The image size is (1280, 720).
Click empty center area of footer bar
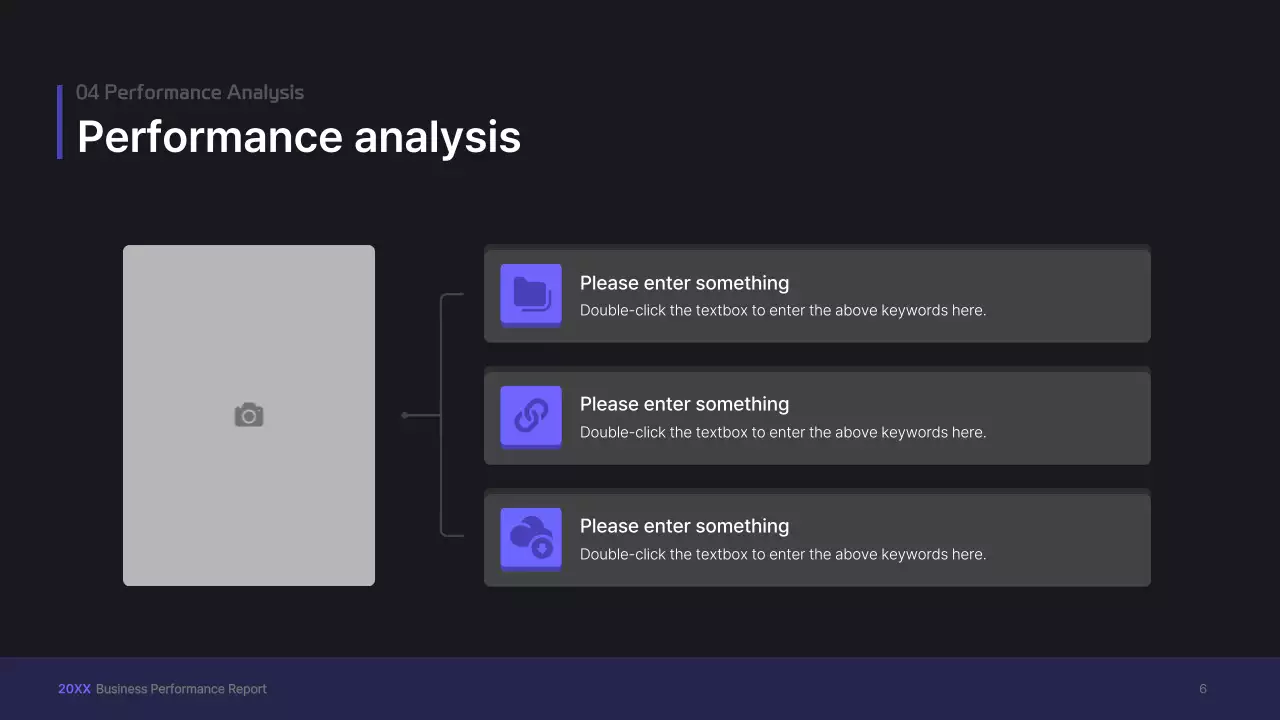pos(700,689)
